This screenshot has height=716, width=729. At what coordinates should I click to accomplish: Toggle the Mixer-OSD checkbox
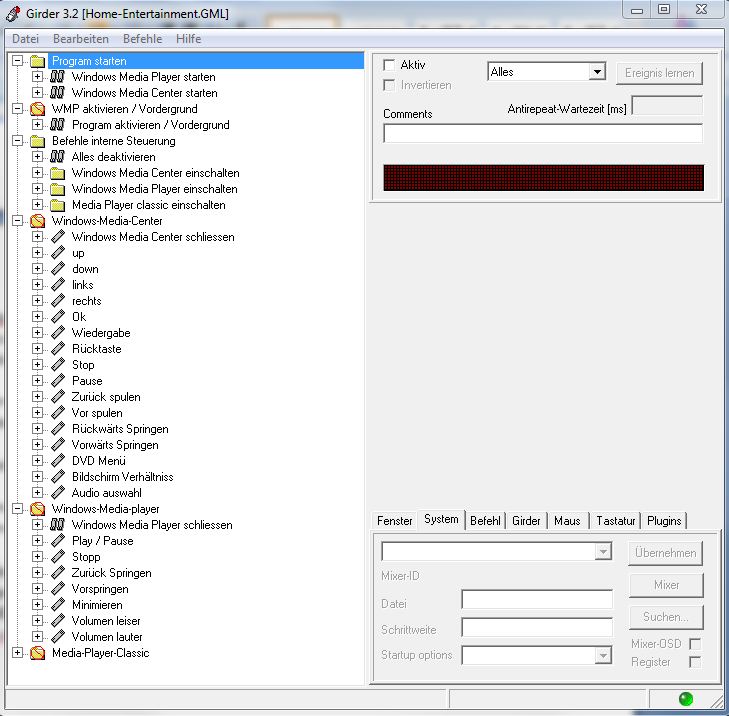coord(695,644)
